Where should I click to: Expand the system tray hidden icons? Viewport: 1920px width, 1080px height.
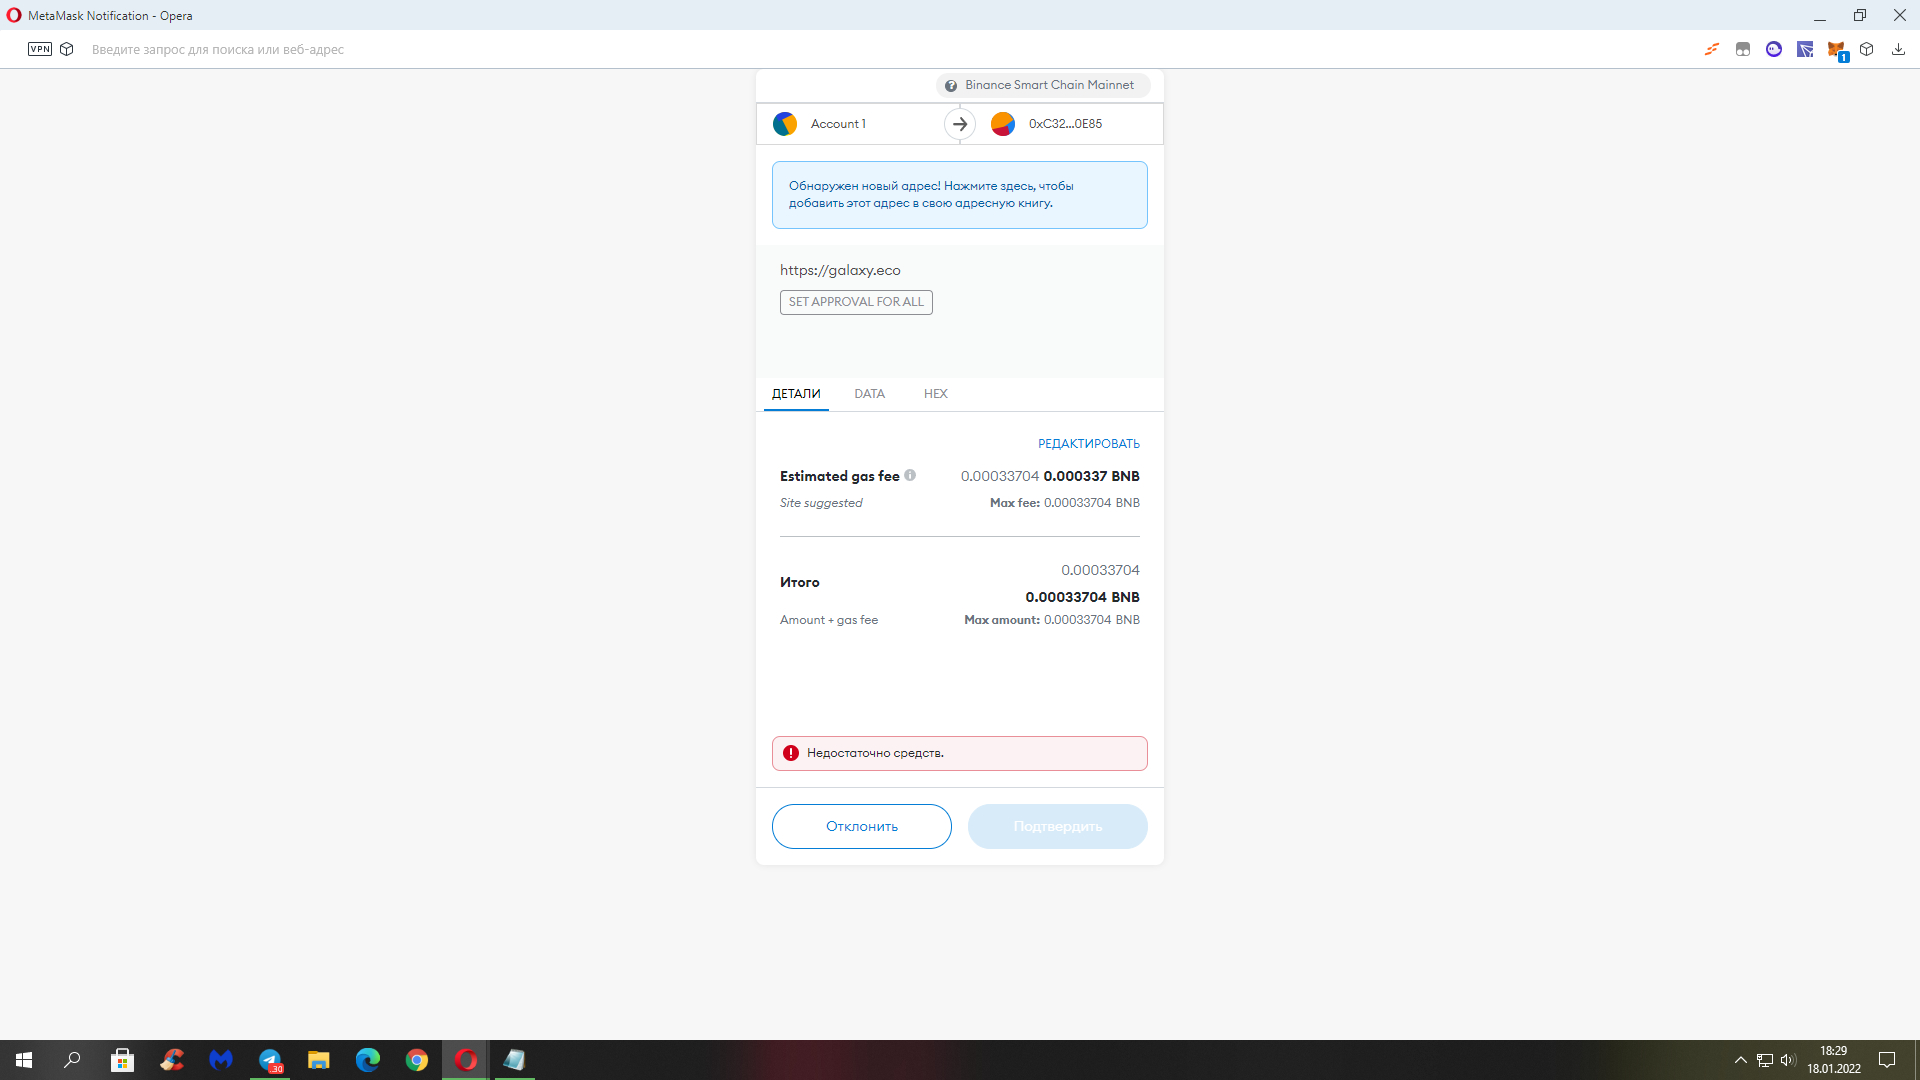1741,1060
